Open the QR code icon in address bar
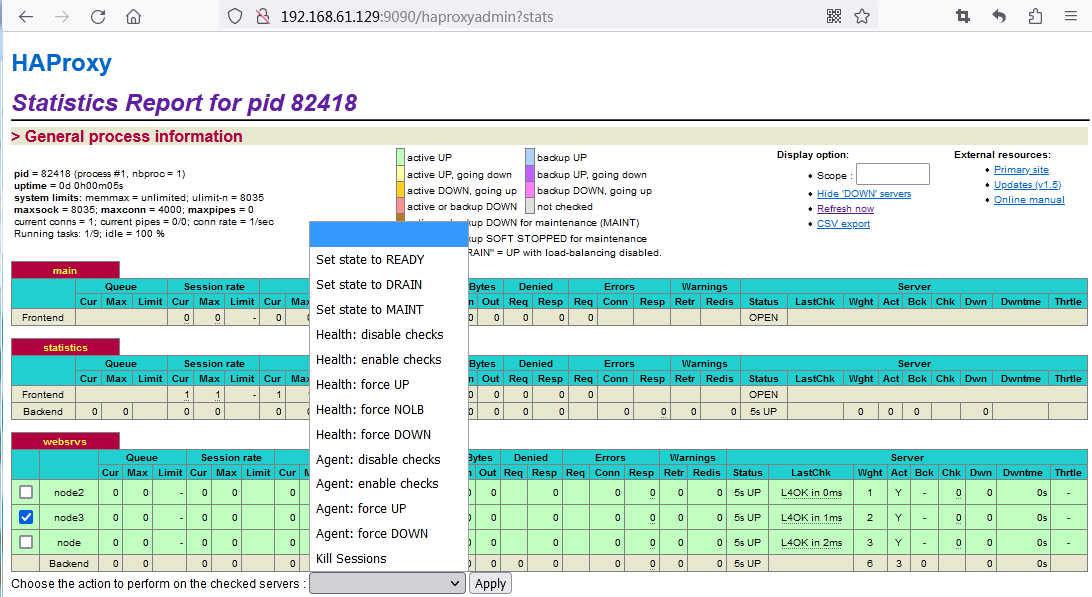Screen dimensions: 1092x597 coord(834,16)
